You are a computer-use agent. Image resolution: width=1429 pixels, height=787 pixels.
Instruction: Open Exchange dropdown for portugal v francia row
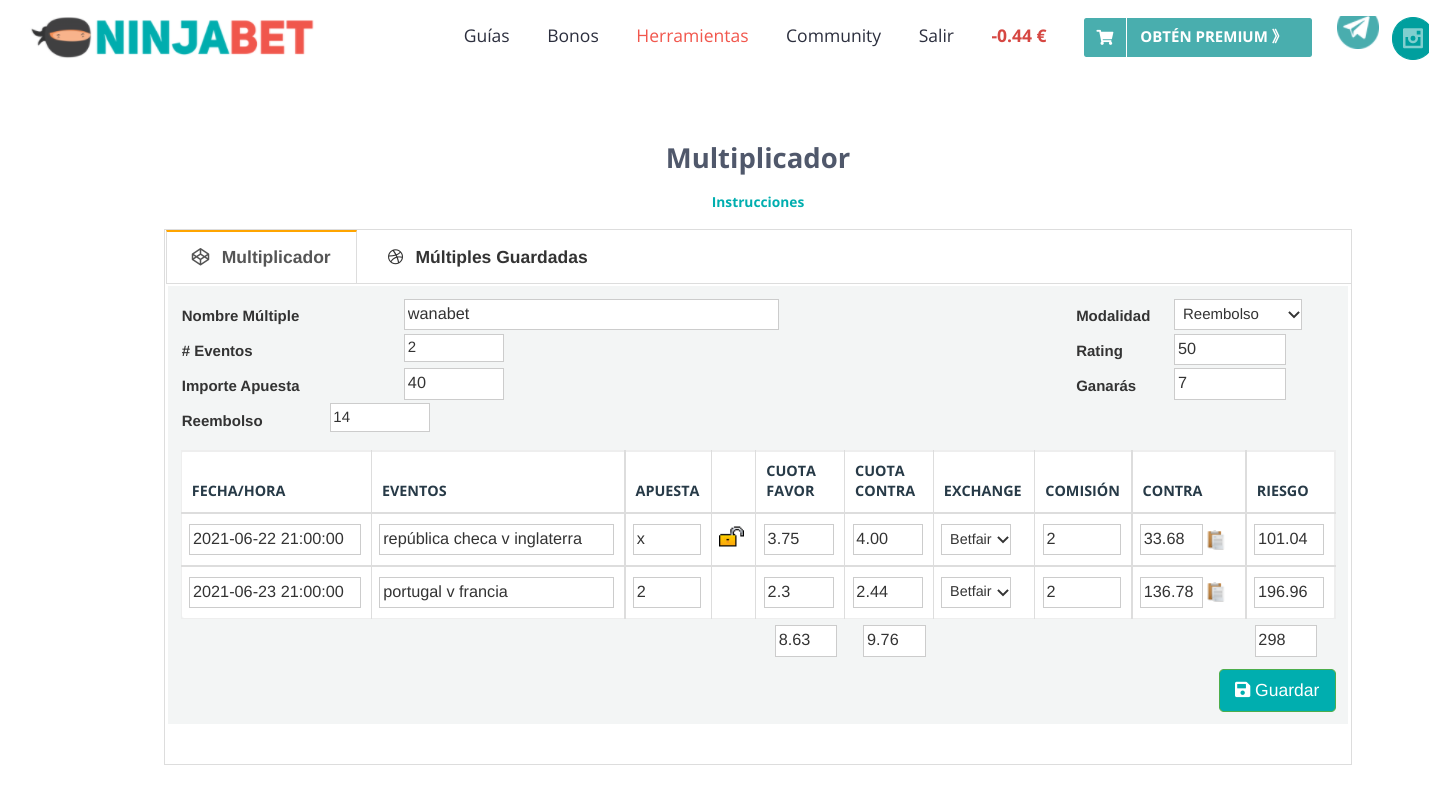[x=977, y=591]
